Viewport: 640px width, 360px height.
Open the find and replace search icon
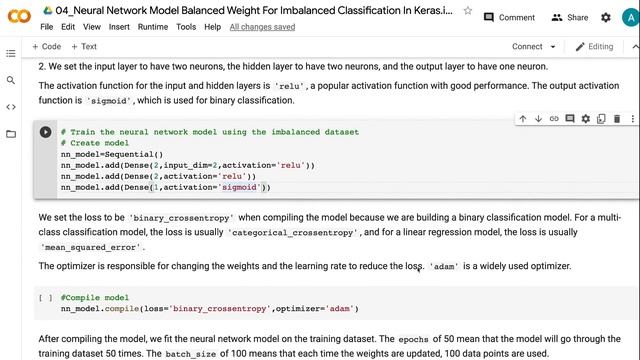click(11, 80)
